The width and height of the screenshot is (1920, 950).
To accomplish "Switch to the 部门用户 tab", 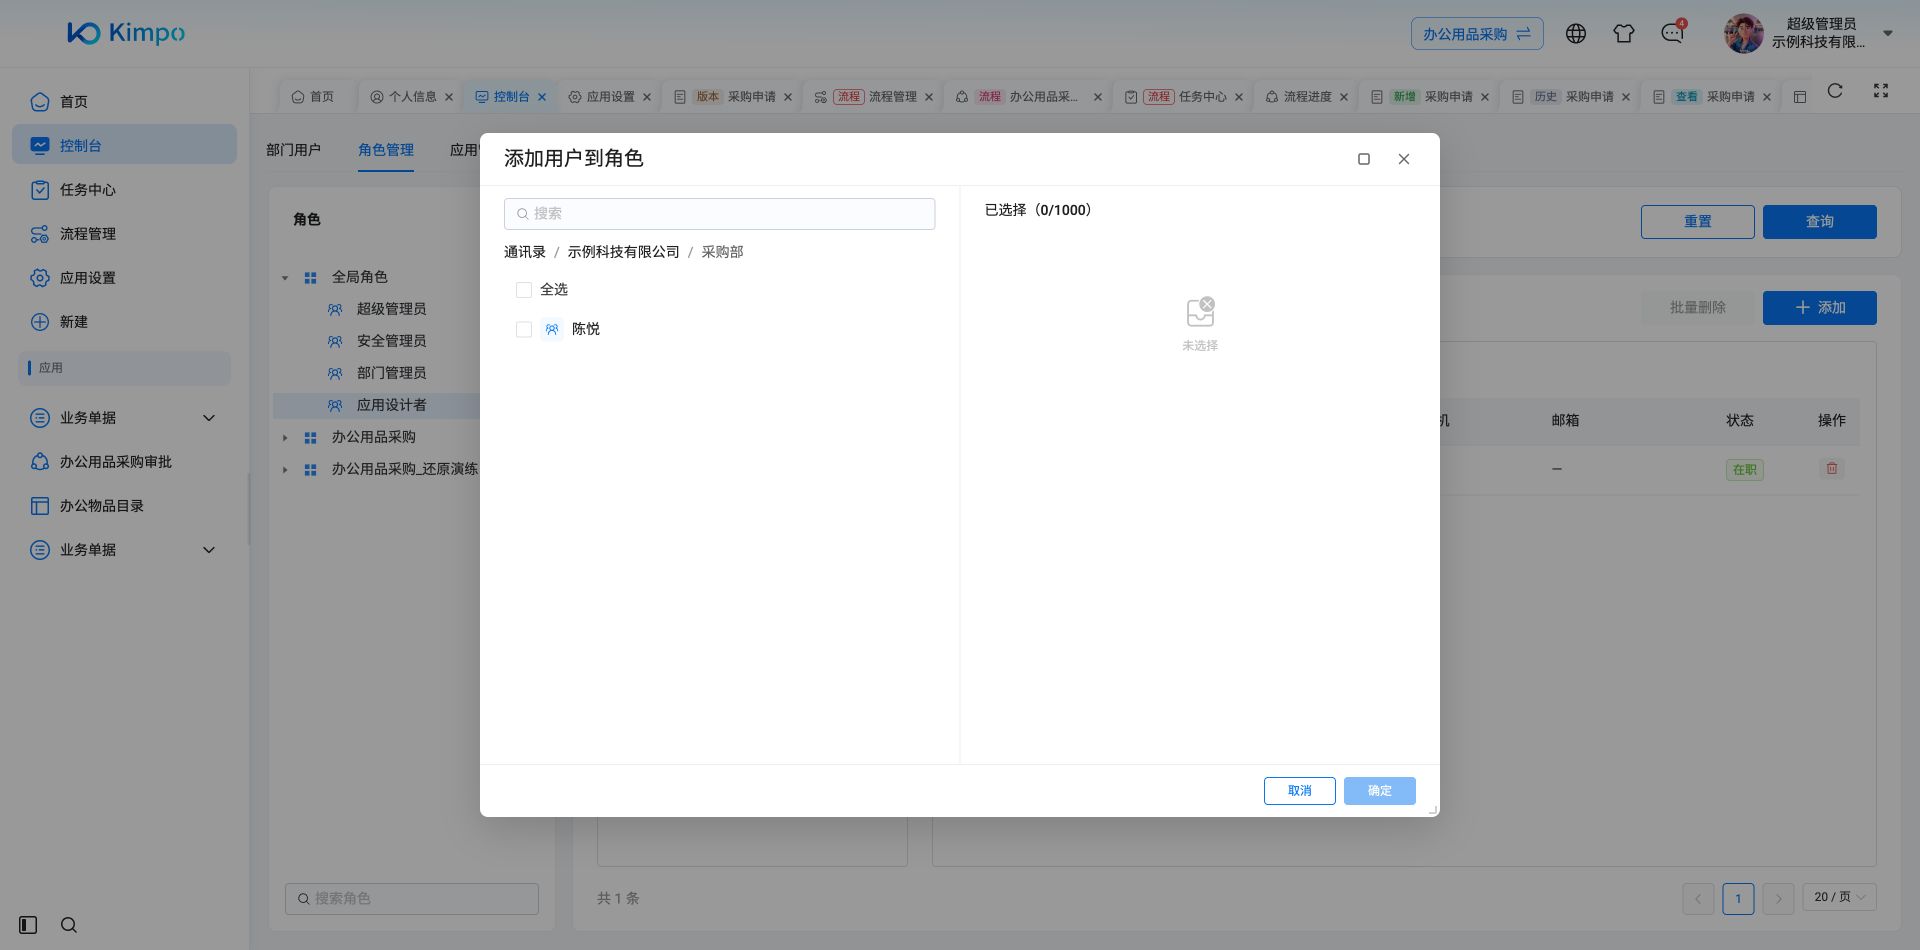I will pos(293,150).
